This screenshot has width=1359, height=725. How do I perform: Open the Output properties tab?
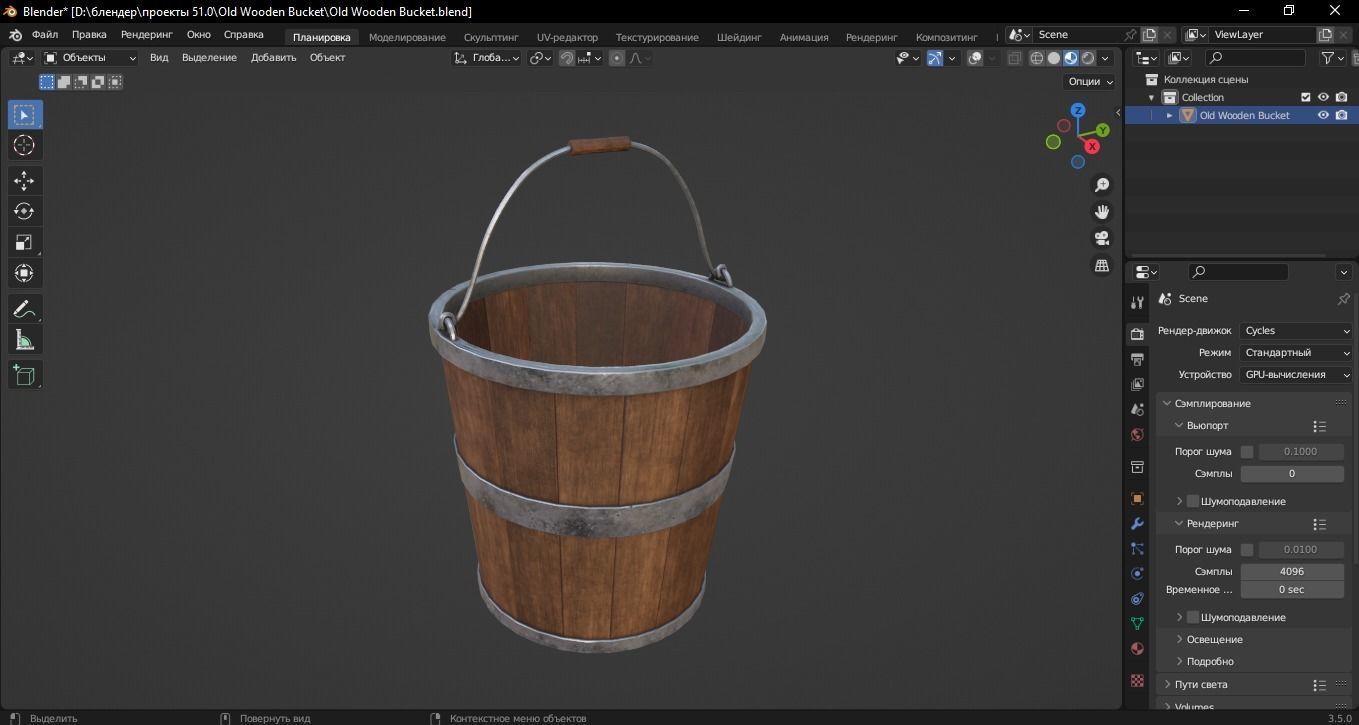(1137, 359)
